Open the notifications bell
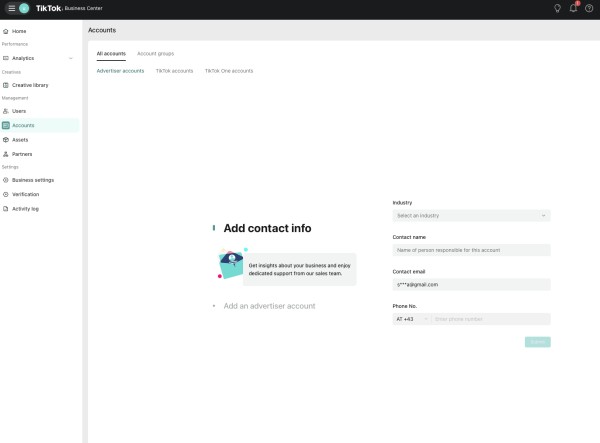The image size is (600, 443). pos(574,8)
